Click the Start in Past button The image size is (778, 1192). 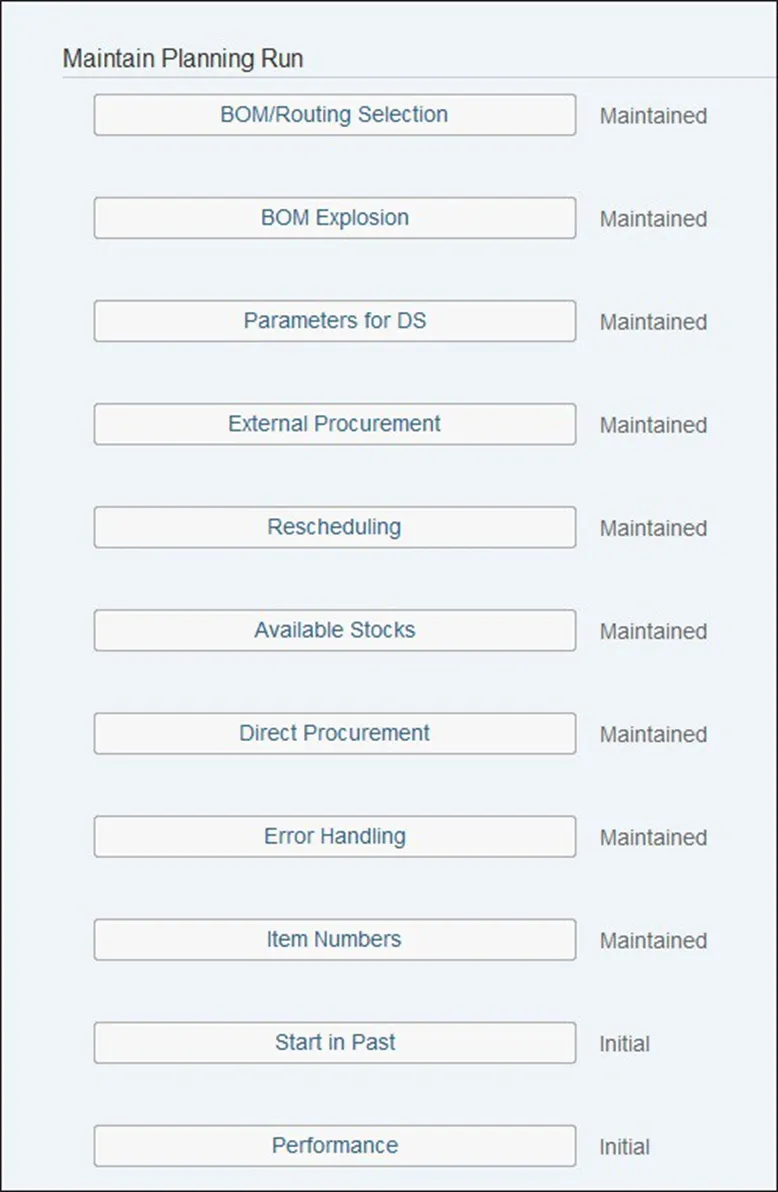[334, 1042]
